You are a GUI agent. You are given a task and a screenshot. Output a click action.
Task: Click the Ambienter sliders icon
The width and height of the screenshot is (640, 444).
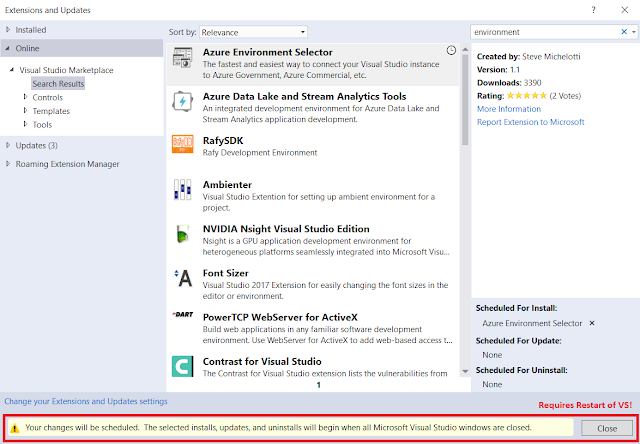tap(182, 189)
